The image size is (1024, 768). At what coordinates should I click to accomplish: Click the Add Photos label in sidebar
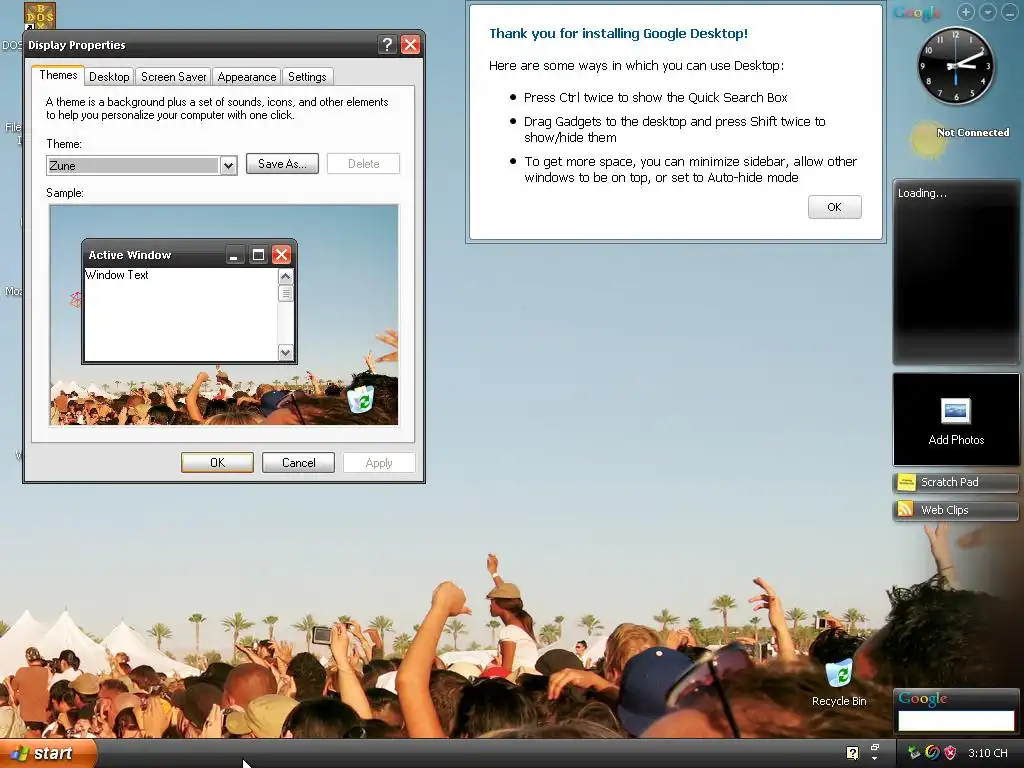956,440
